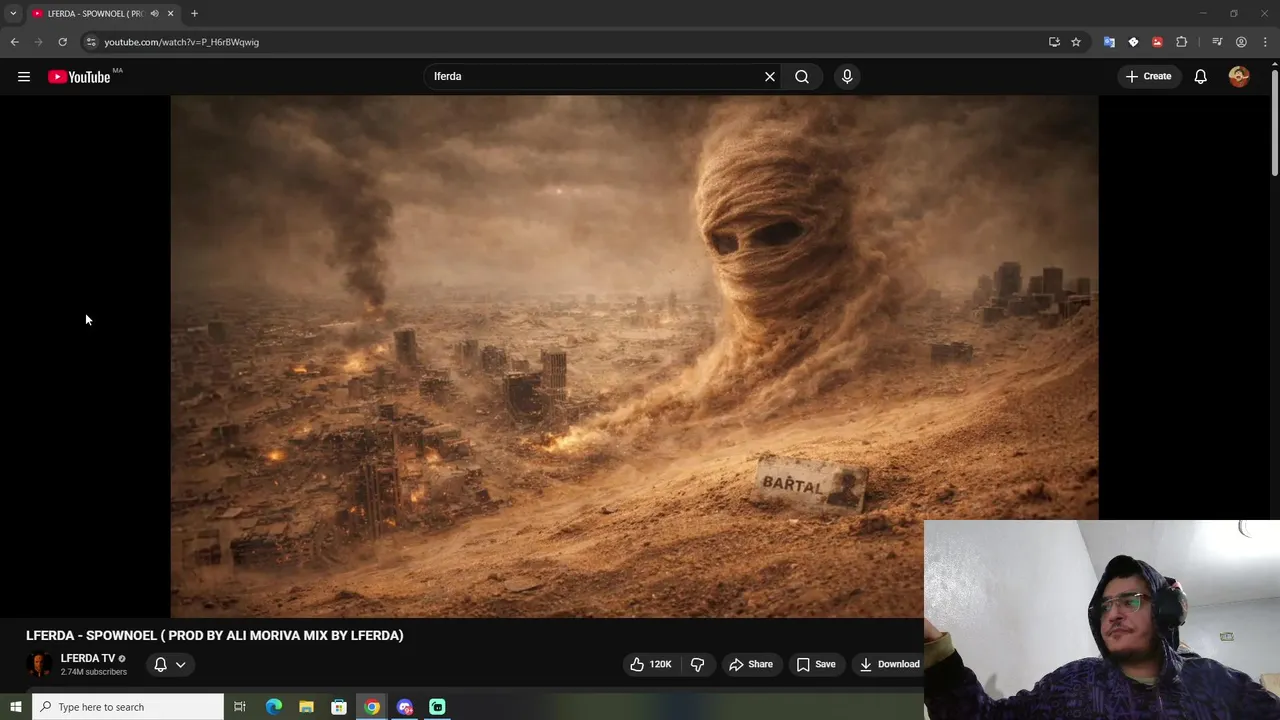View site information in address bar
This screenshot has width=1280, height=720.
(90, 42)
